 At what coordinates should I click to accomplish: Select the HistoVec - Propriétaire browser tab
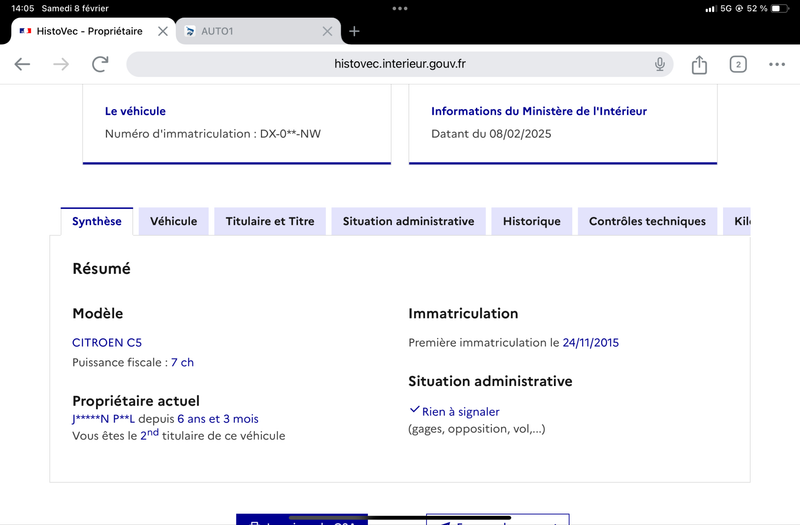tap(93, 32)
